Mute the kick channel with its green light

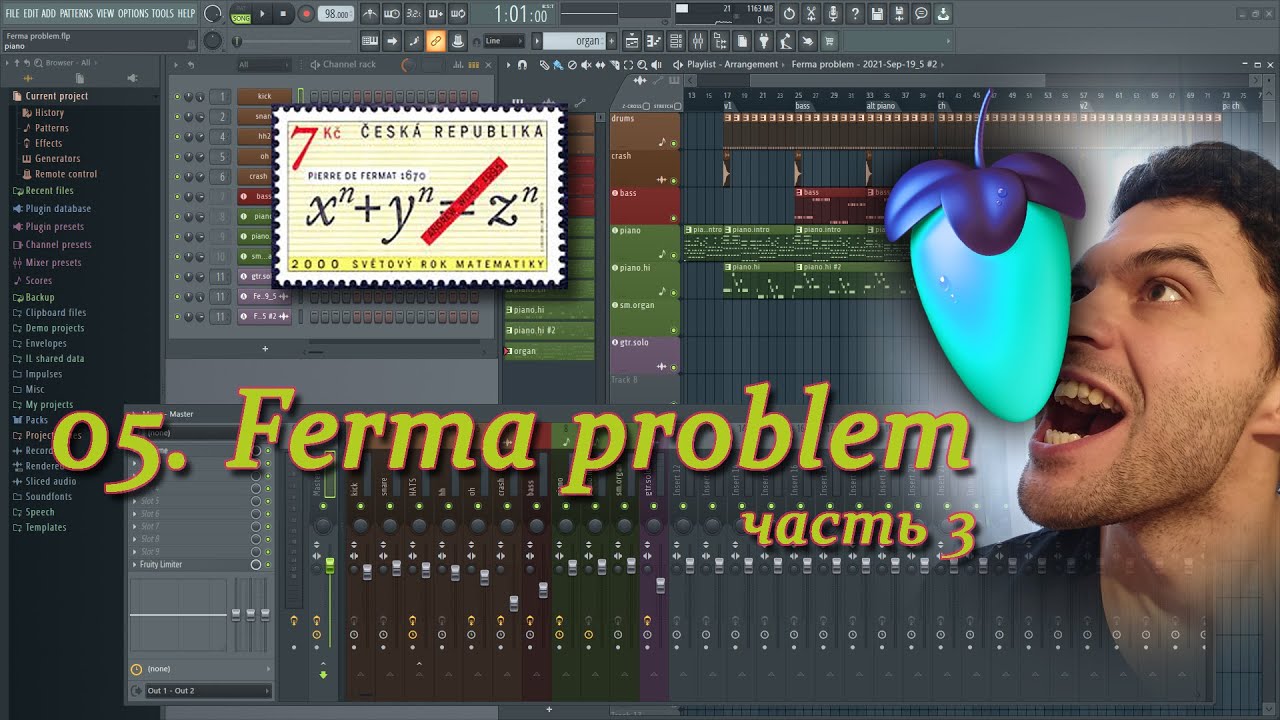[177, 97]
